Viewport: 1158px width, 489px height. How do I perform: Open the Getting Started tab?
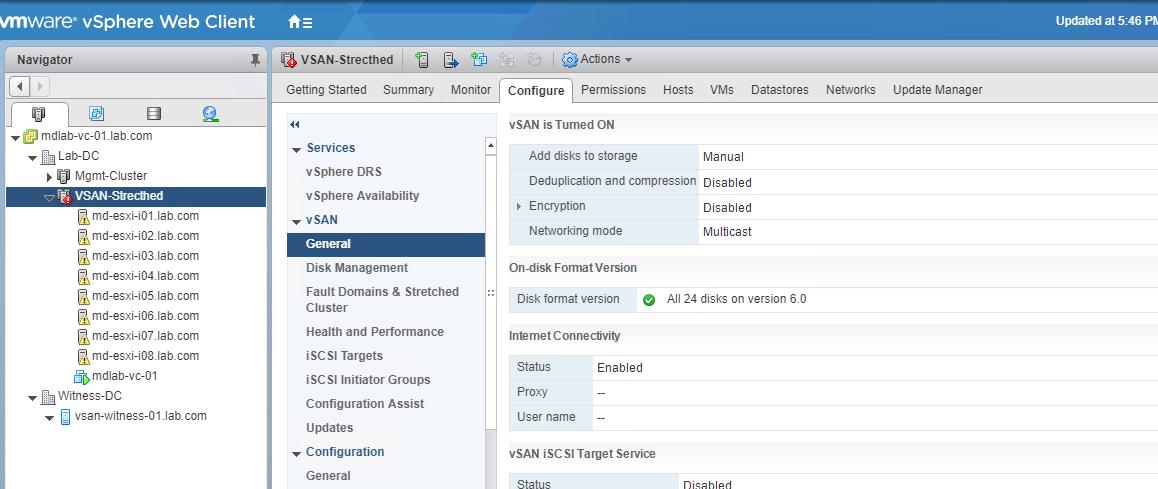click(326, 89)
